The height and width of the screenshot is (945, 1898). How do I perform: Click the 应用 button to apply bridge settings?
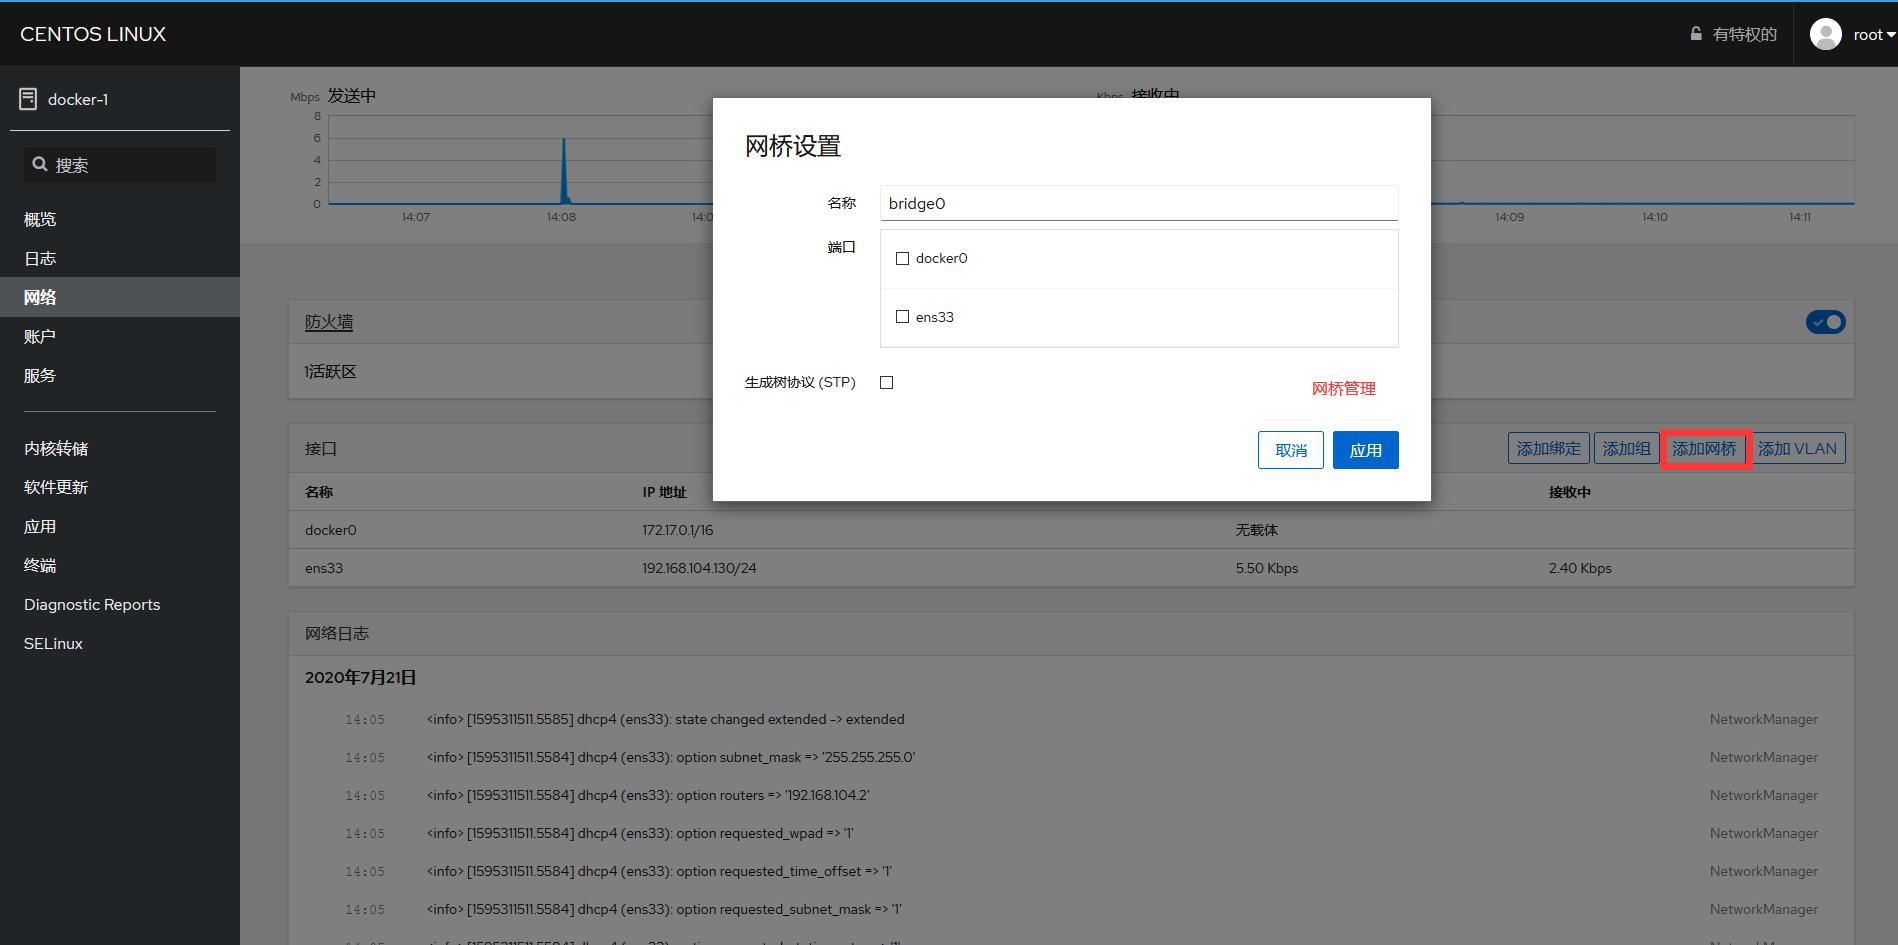pos(1365,449)
